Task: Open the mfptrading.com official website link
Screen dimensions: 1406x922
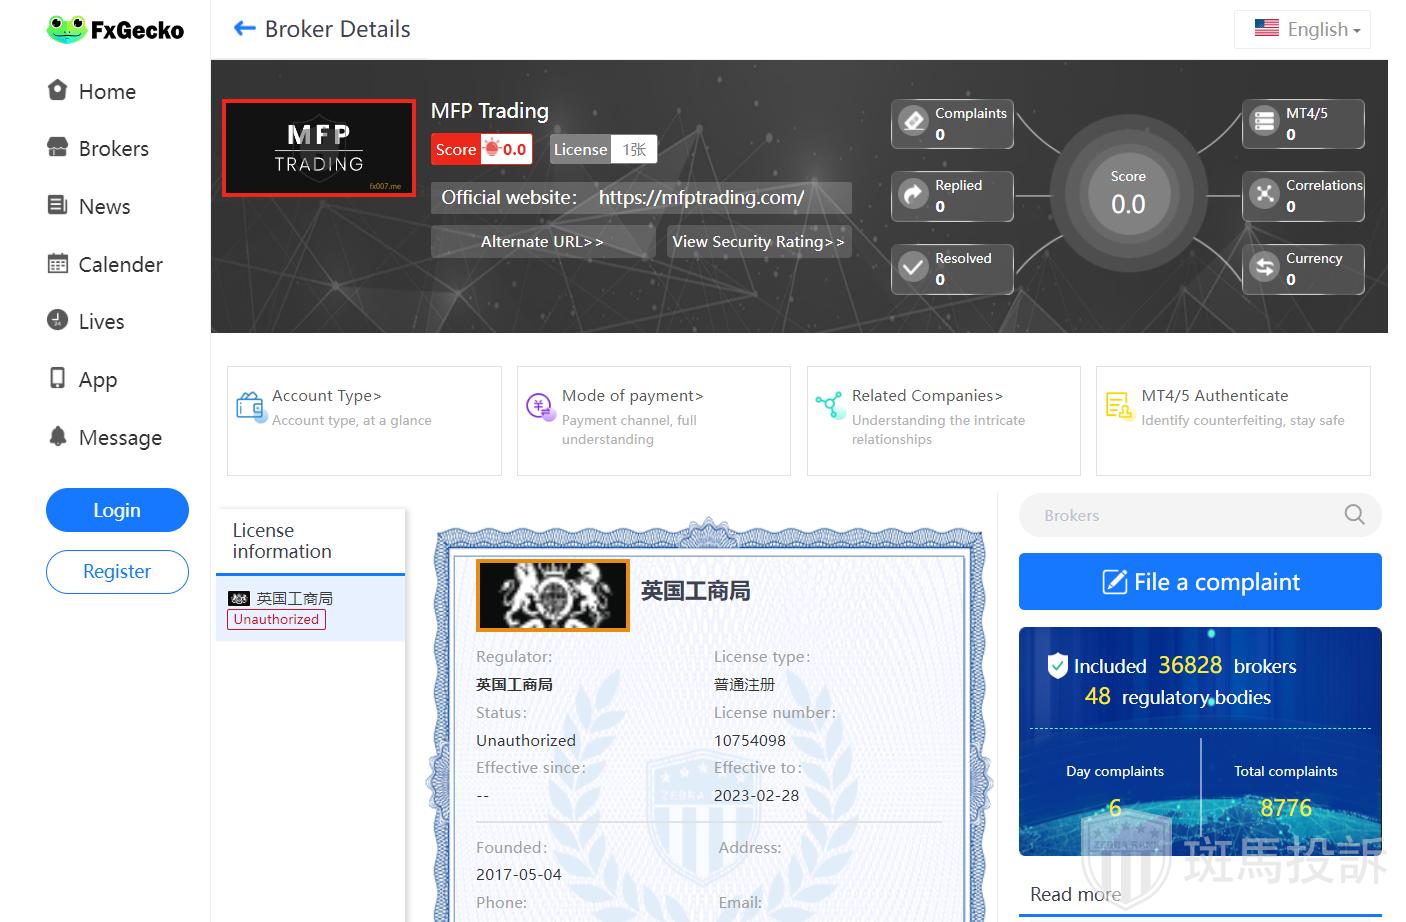Action: (x=701, y=198)
